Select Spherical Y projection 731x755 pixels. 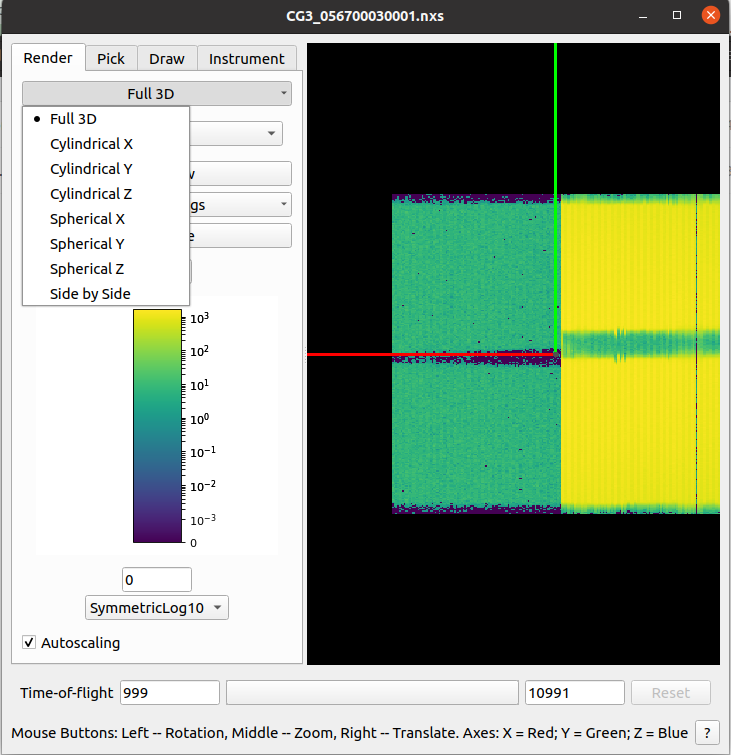pyautogui.click(x=106, y=244)
